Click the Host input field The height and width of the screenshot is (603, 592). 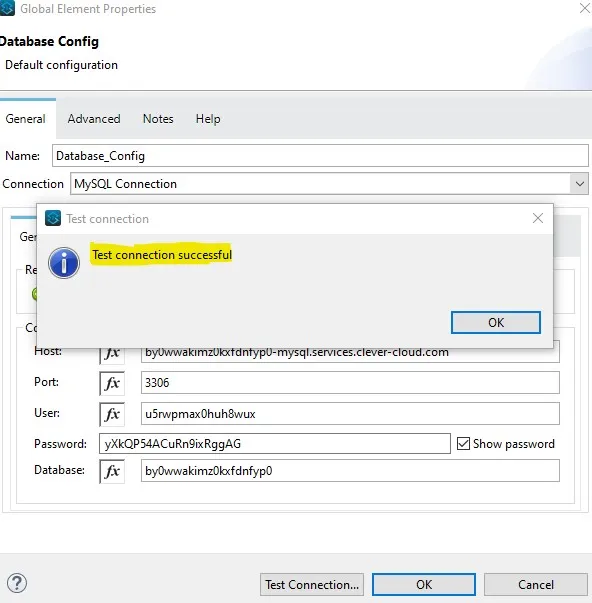click(350, 355)
